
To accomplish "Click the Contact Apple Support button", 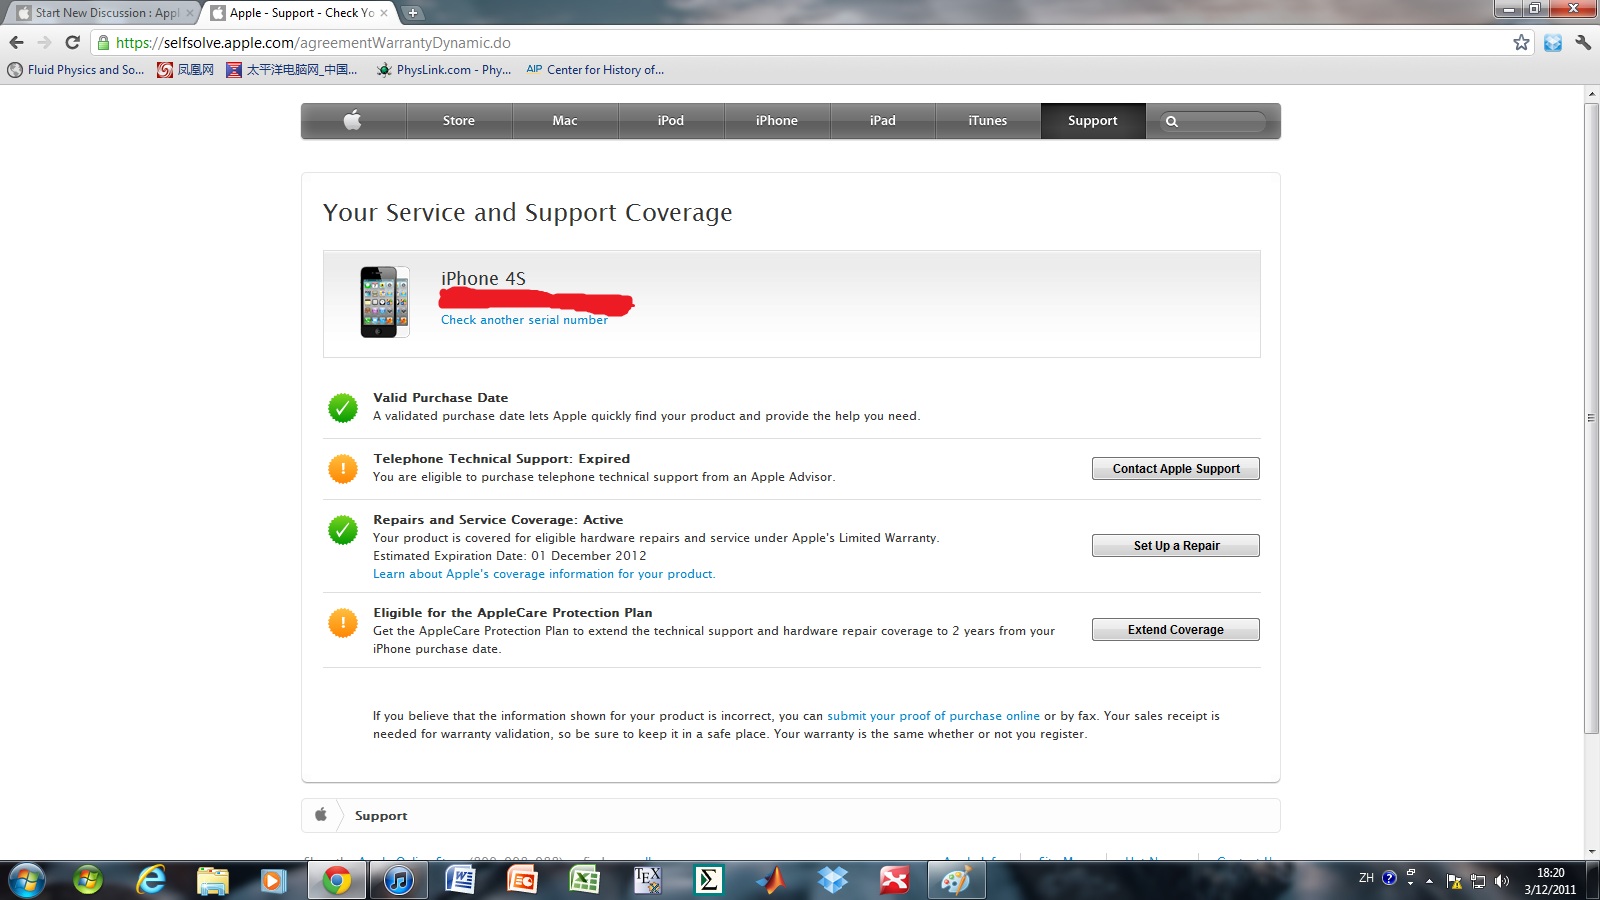I will click(1176, 469).
